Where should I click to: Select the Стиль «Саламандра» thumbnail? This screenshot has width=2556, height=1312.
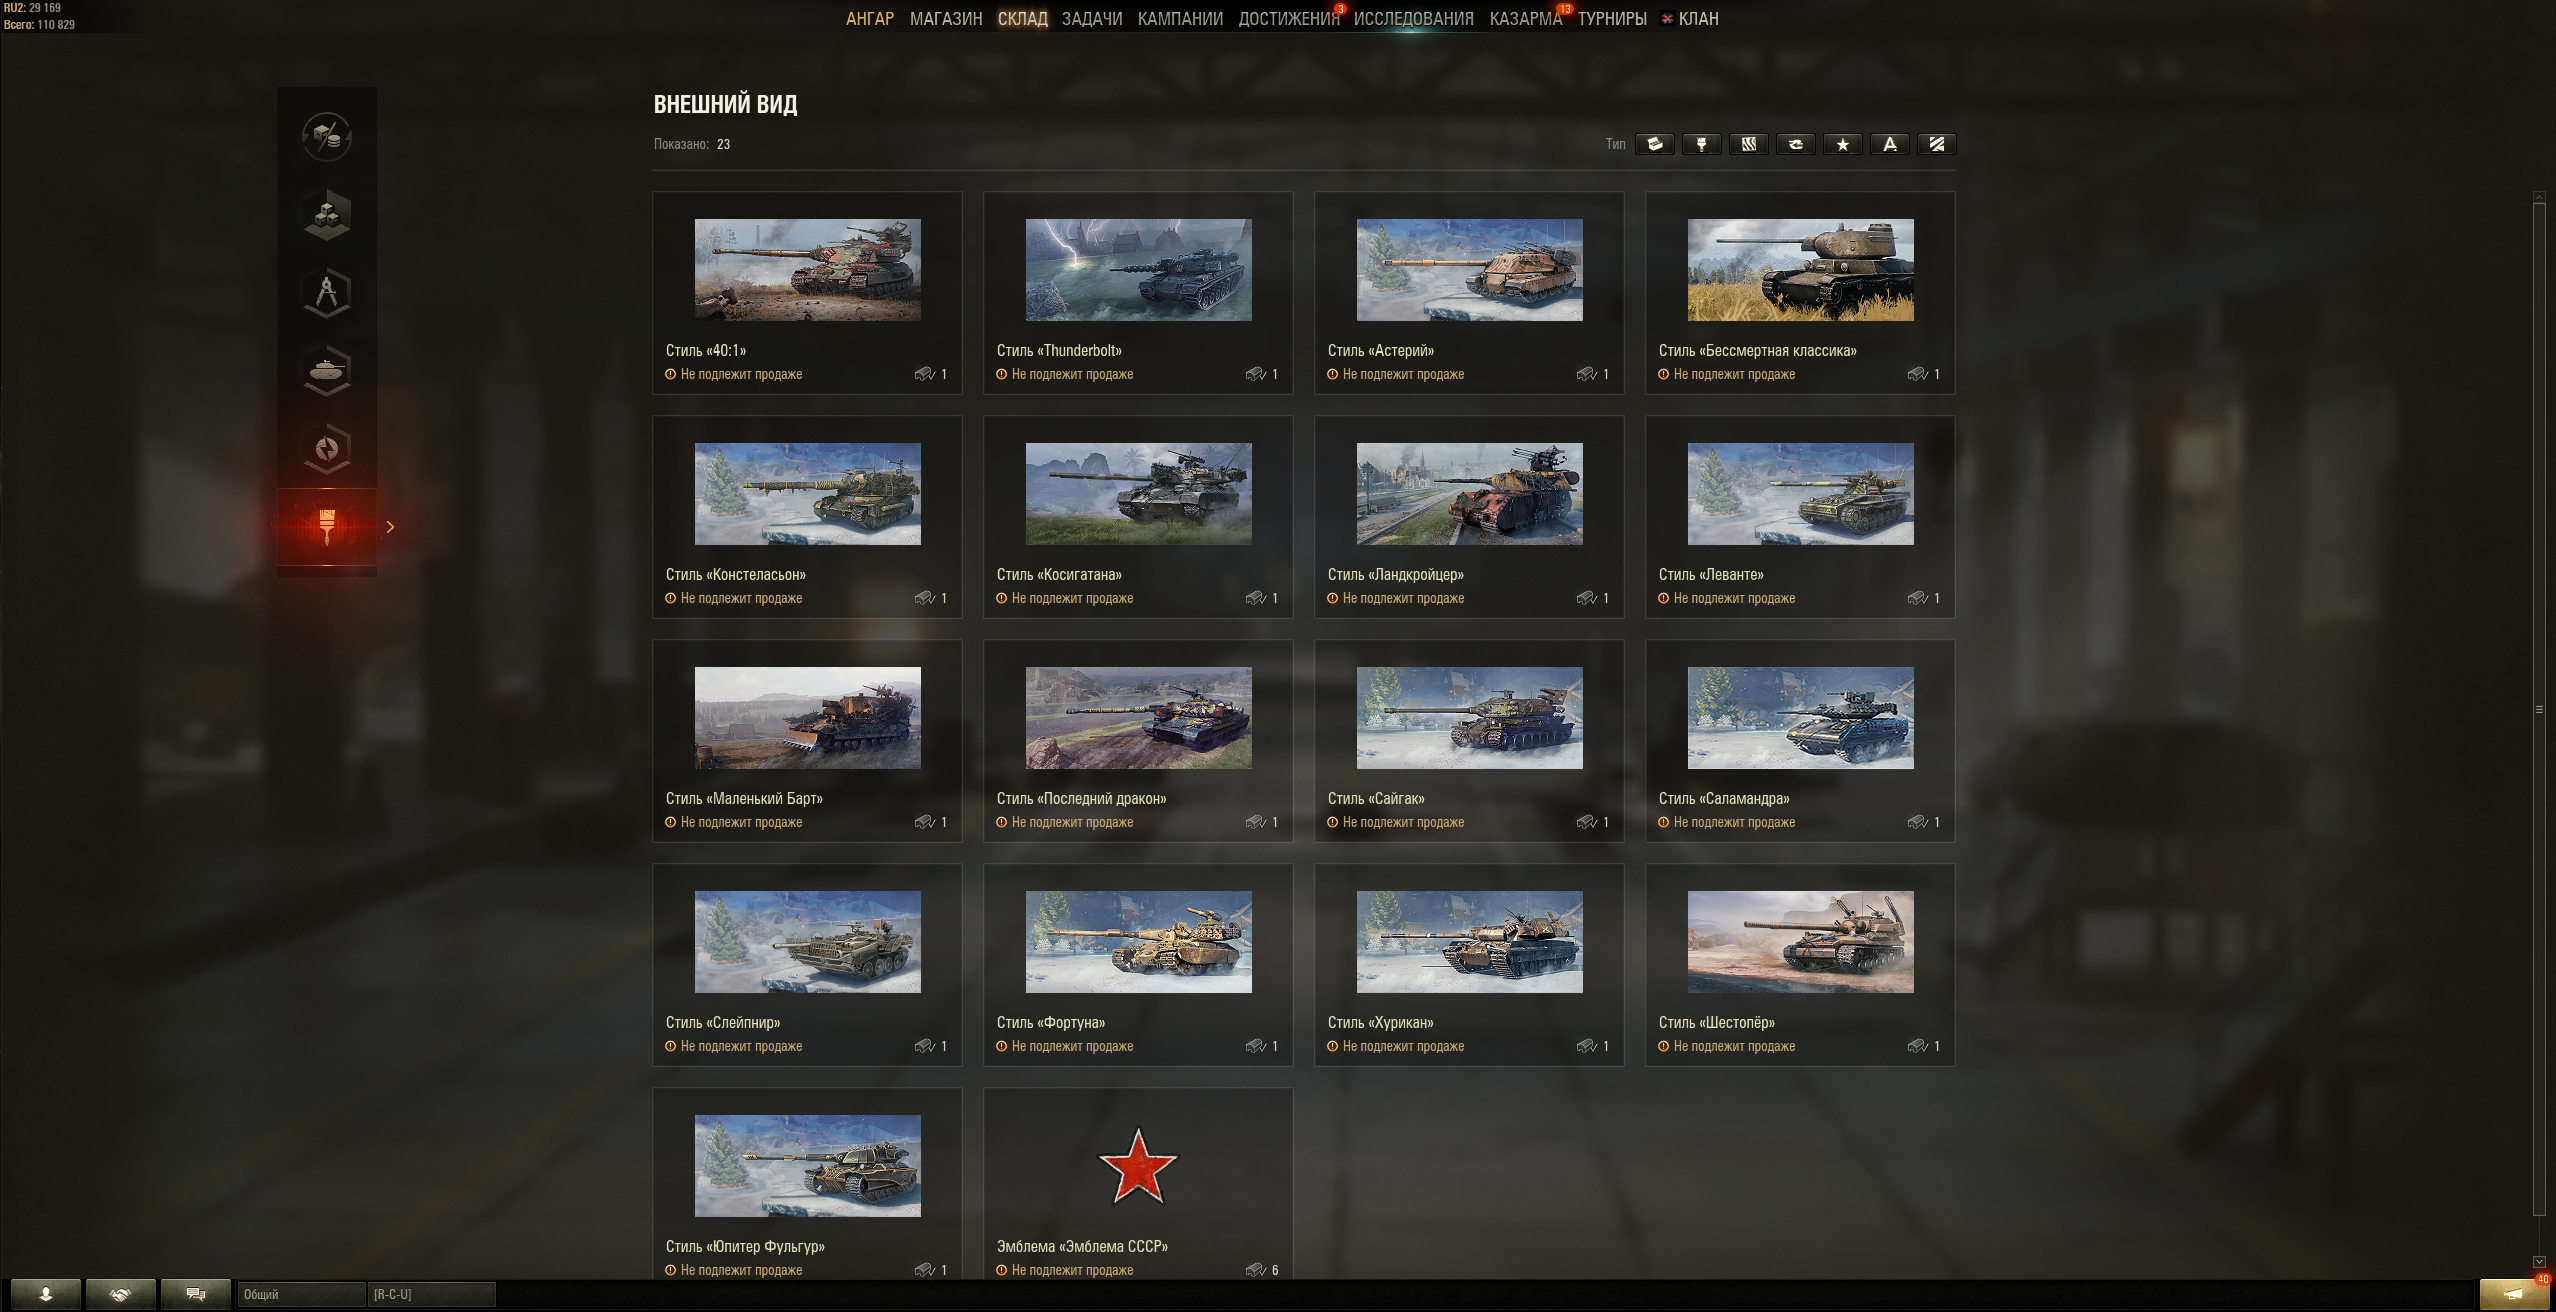coord(1801,718)
